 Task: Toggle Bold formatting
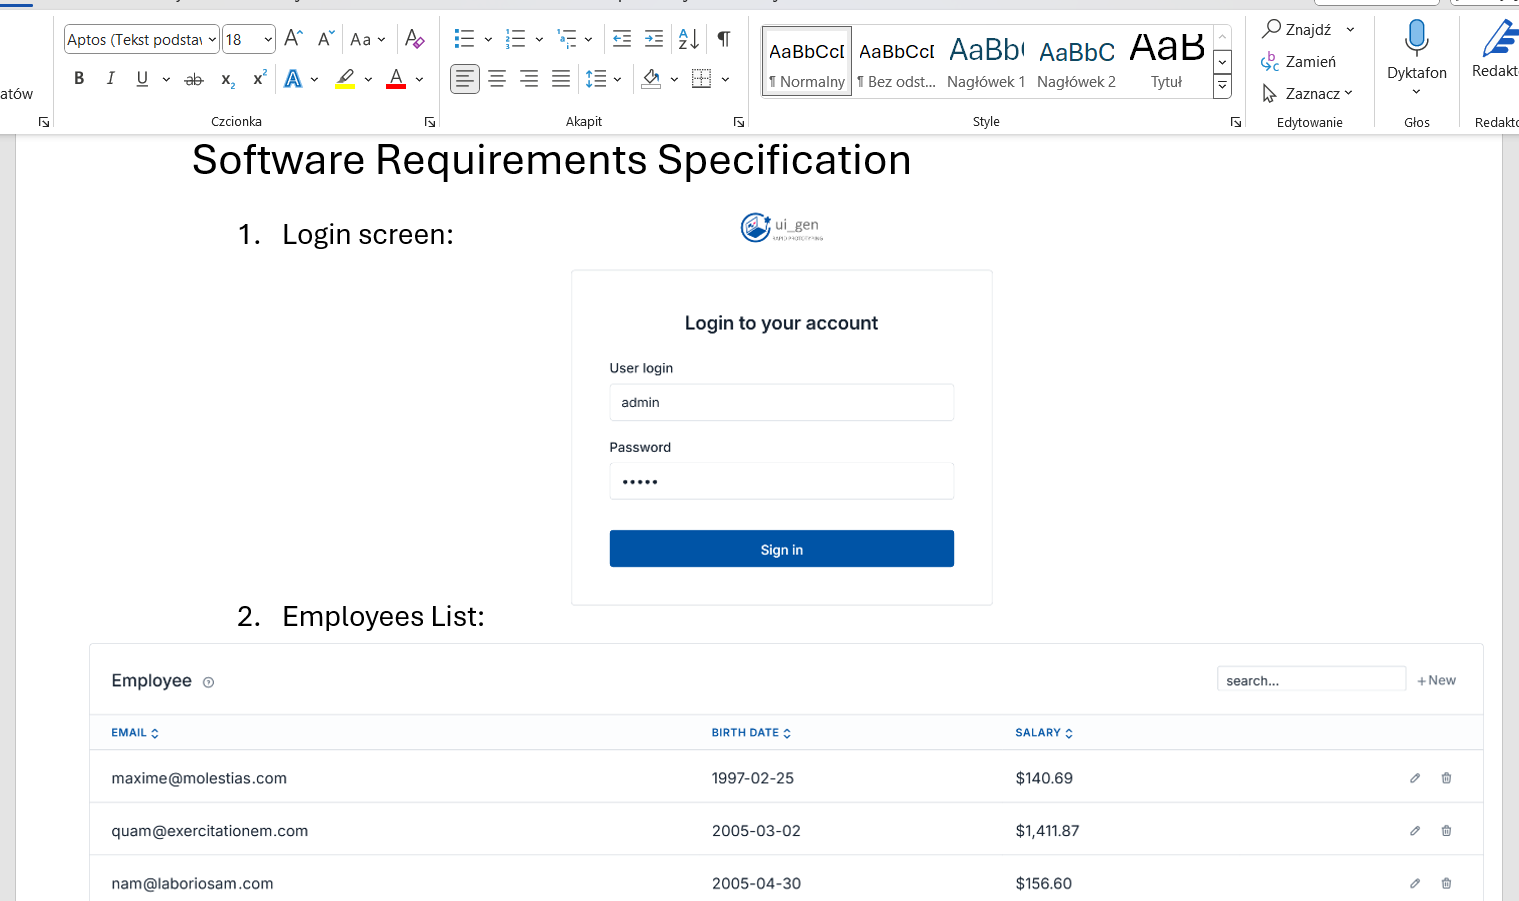click(x=79, y=78)
